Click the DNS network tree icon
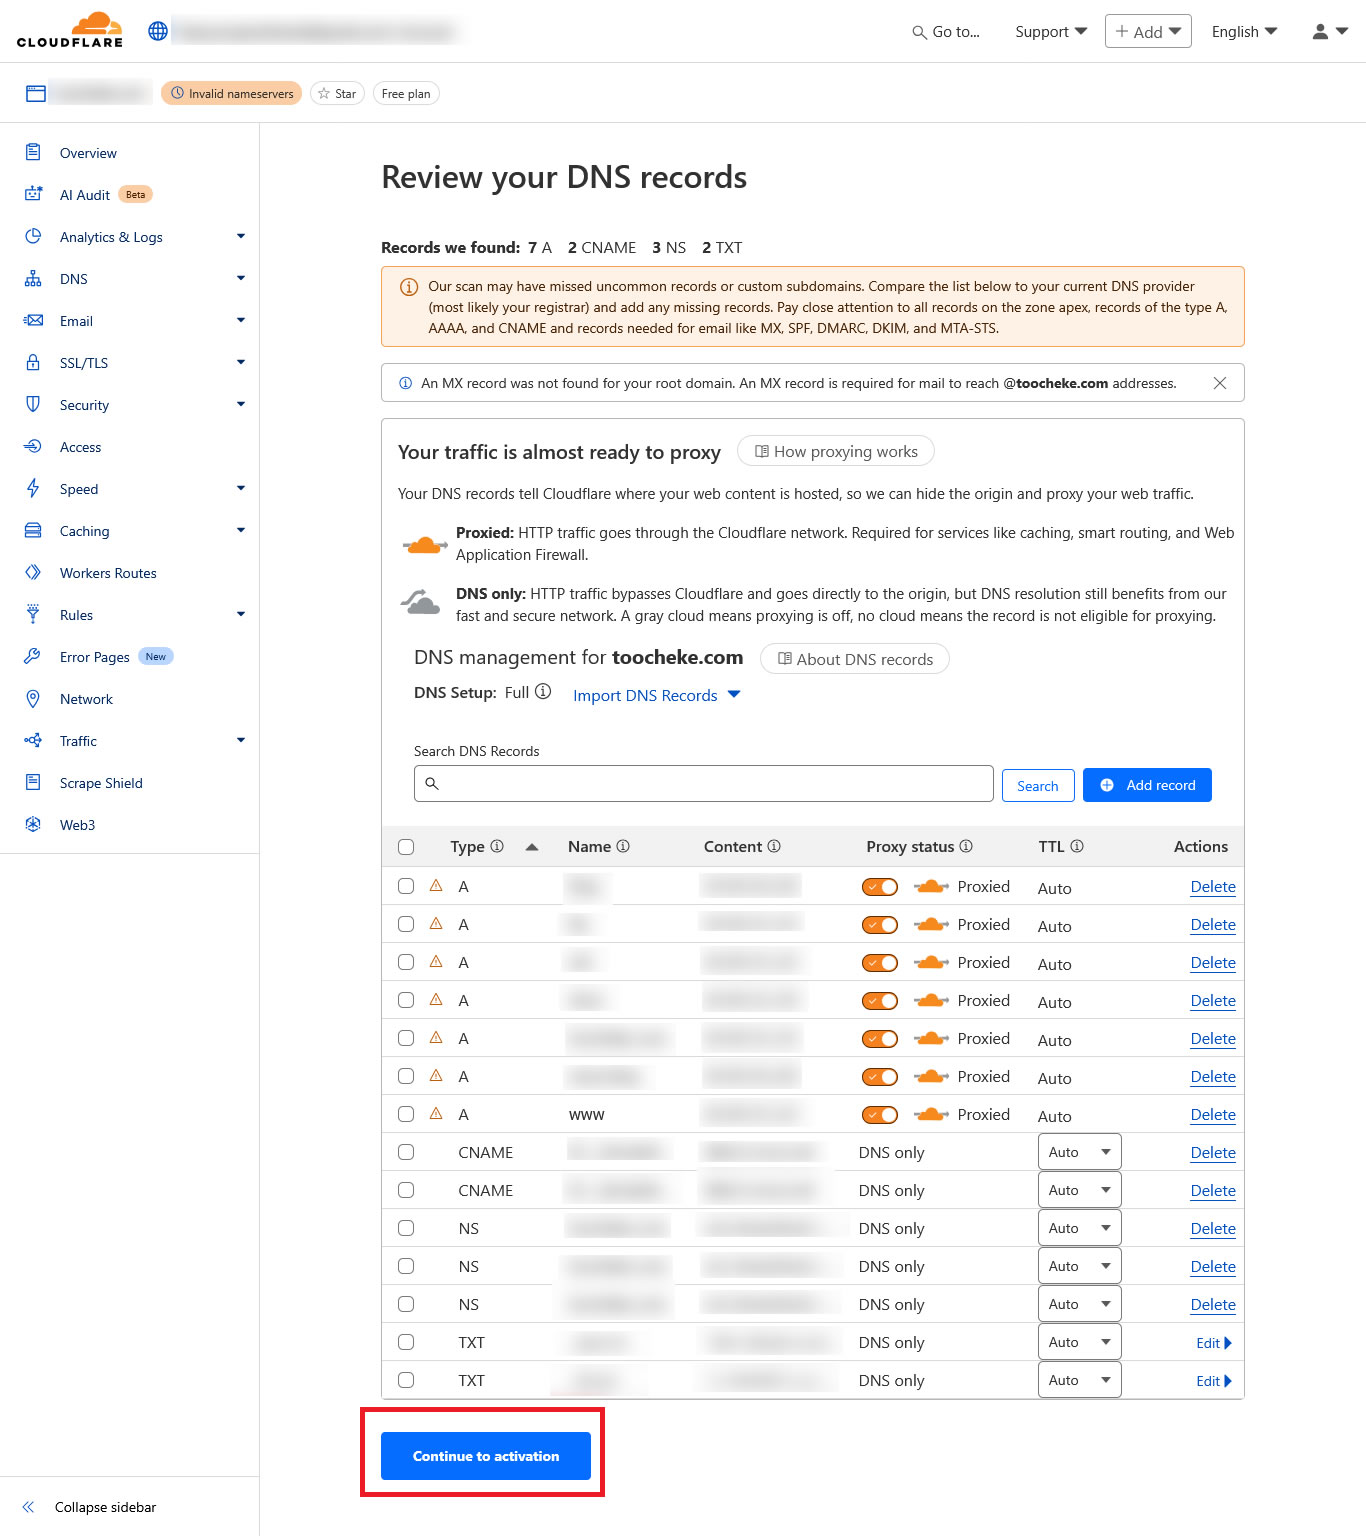This screenshot has width=1366, height=1536. [33, 278]
